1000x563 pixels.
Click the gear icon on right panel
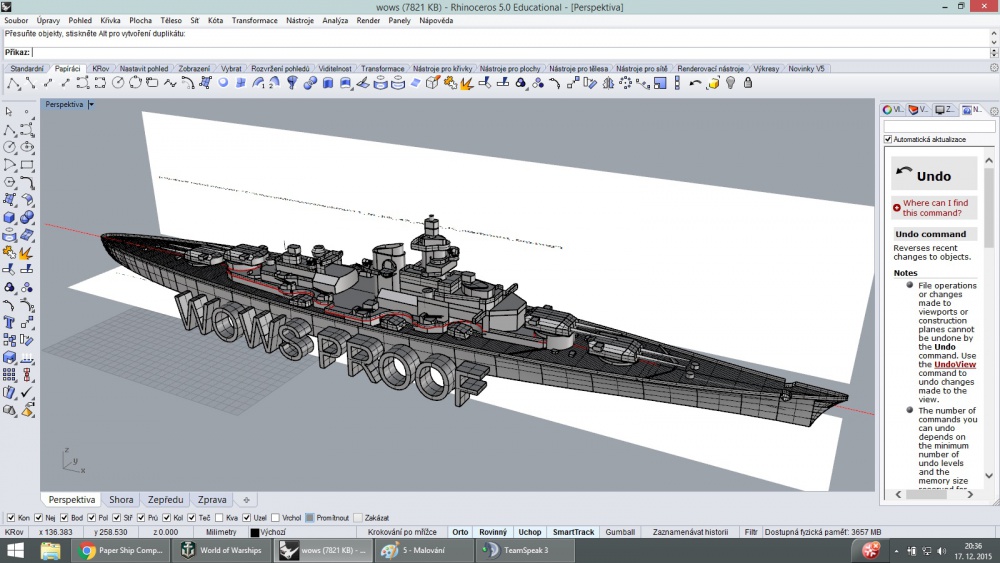pos(994,110)
